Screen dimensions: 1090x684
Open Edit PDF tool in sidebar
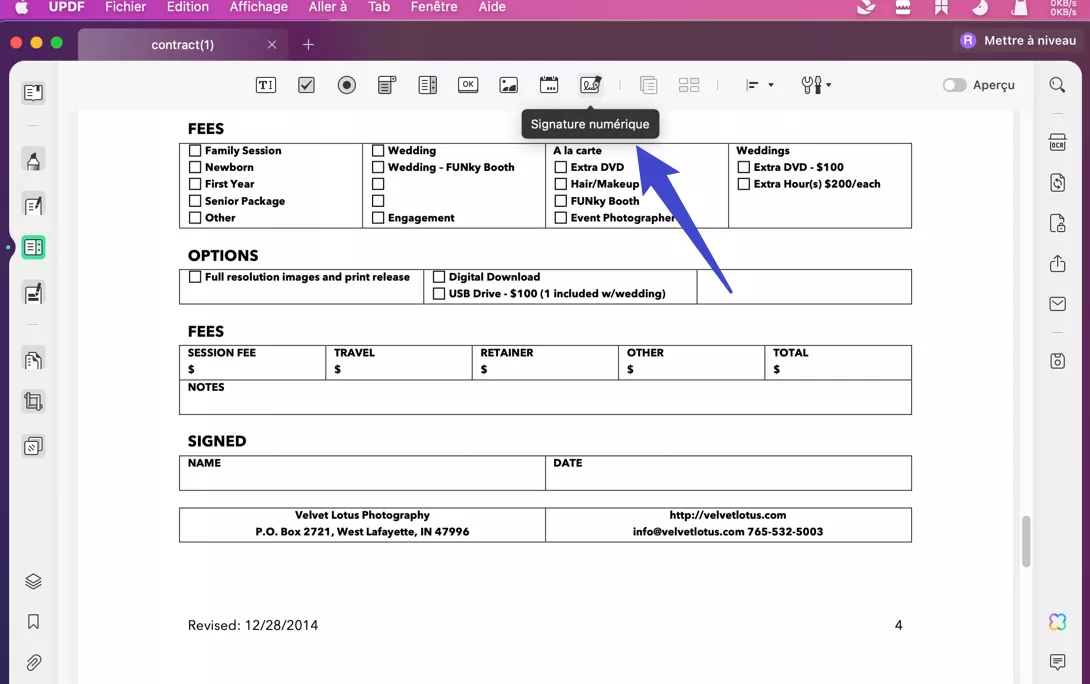coord(33,205)
